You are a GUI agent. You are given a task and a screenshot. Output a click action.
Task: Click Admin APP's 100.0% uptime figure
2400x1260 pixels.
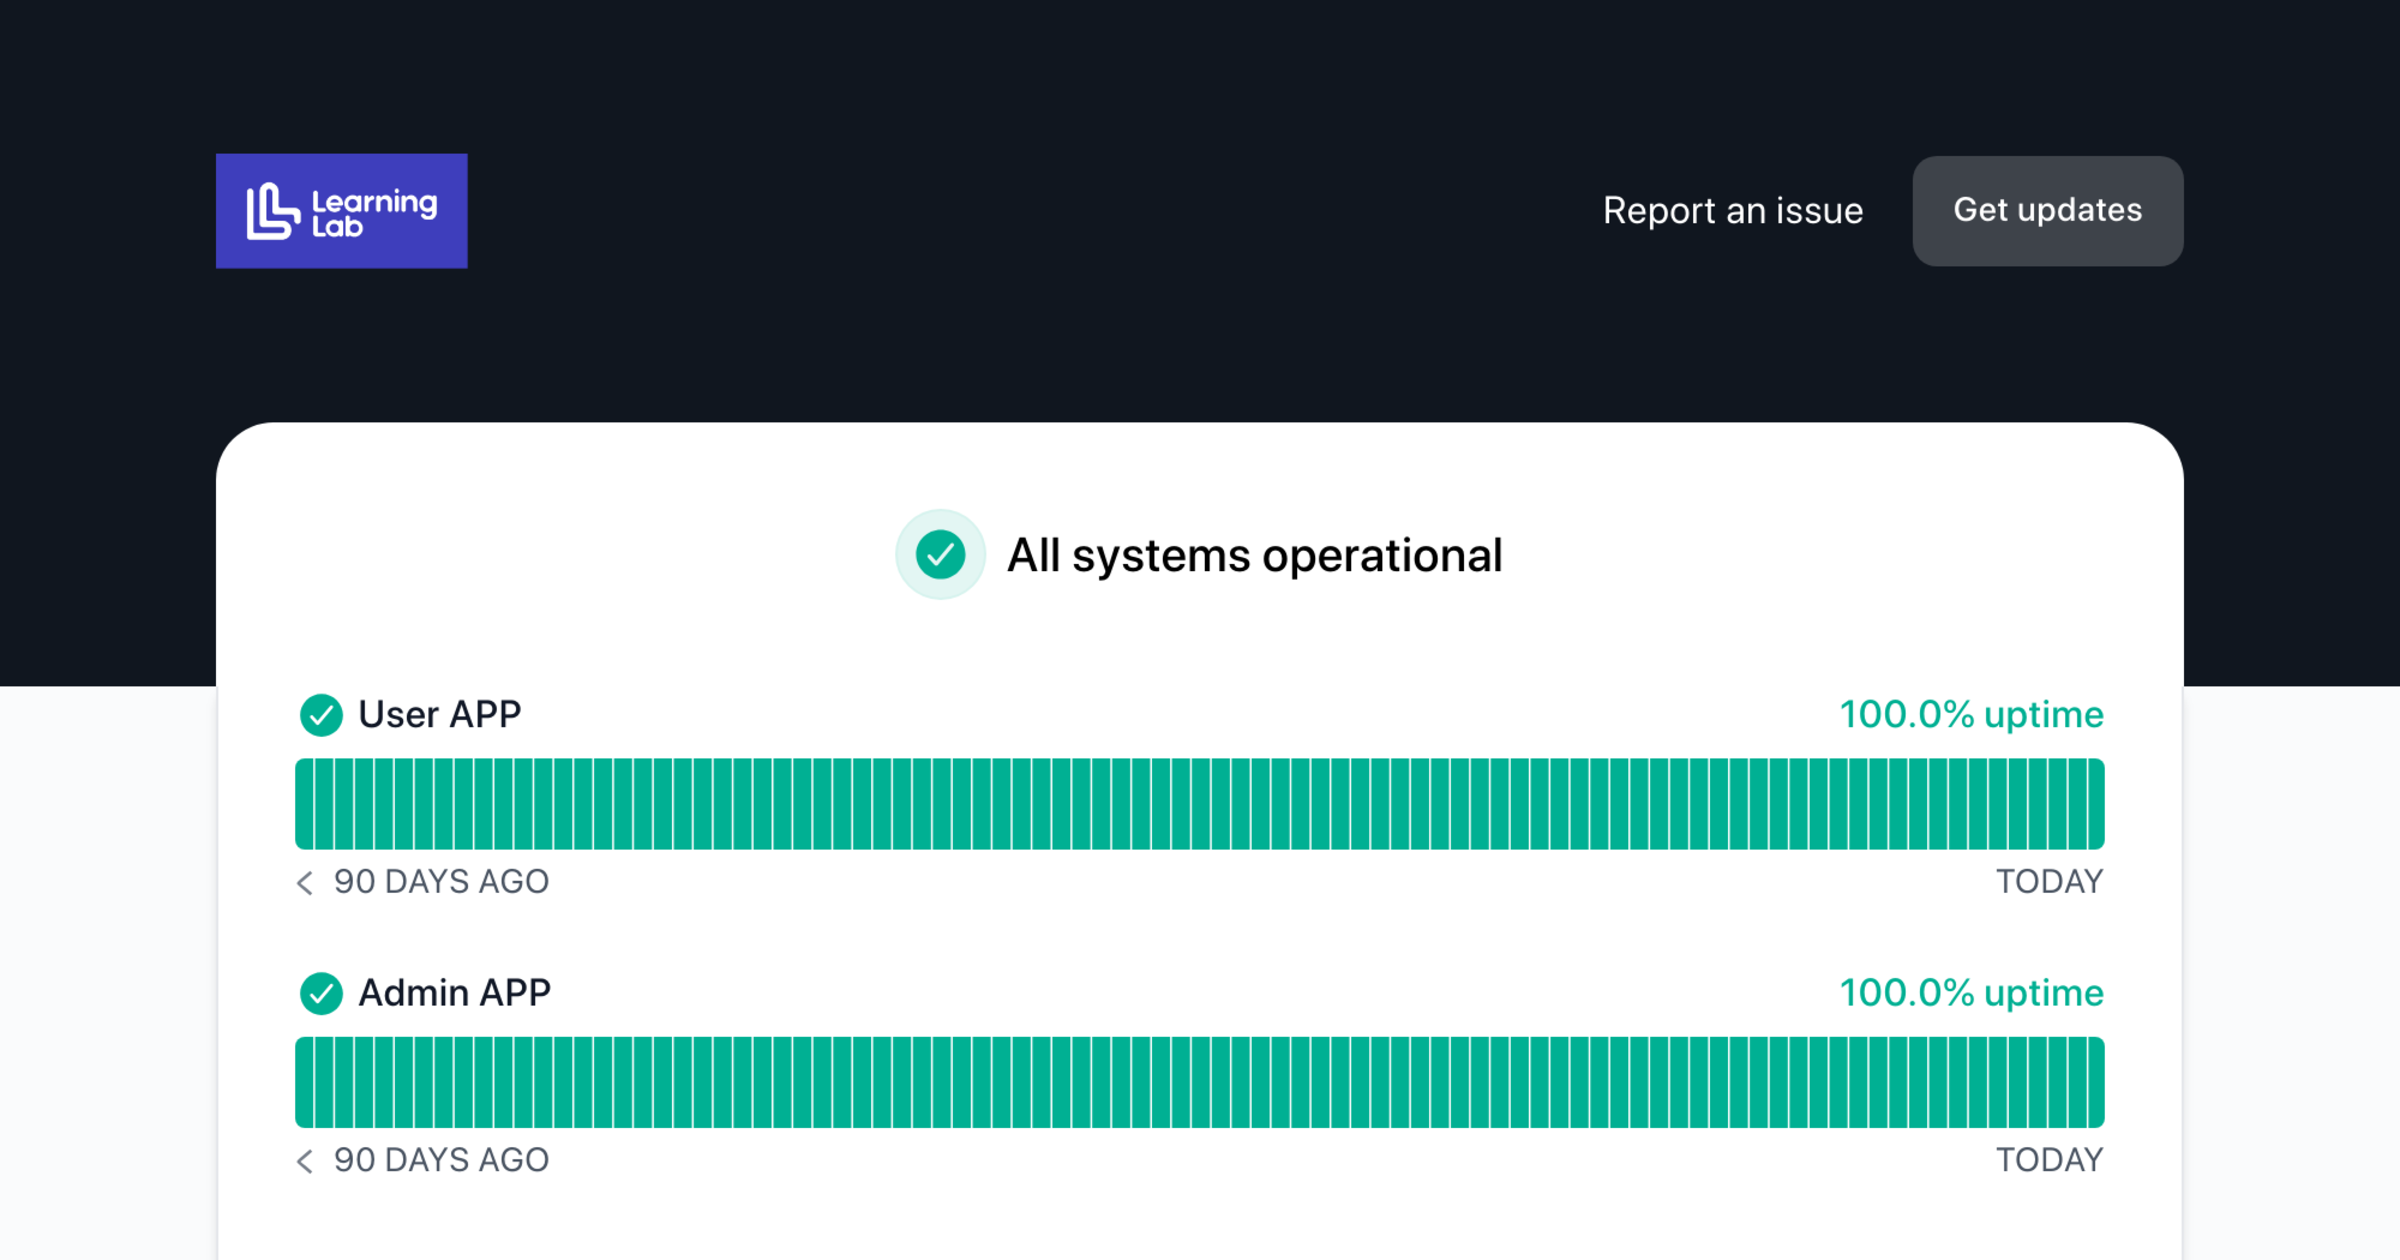point(1971,993)
